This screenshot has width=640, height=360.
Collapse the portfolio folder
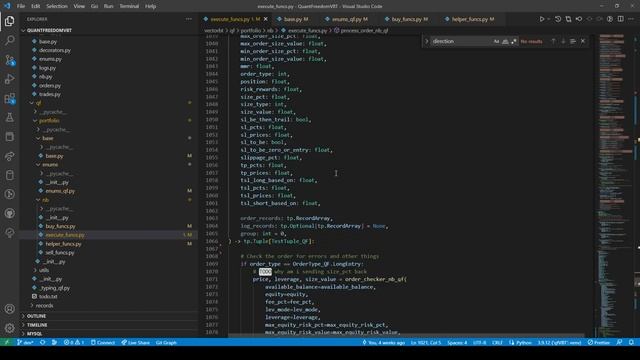(49, 120)
